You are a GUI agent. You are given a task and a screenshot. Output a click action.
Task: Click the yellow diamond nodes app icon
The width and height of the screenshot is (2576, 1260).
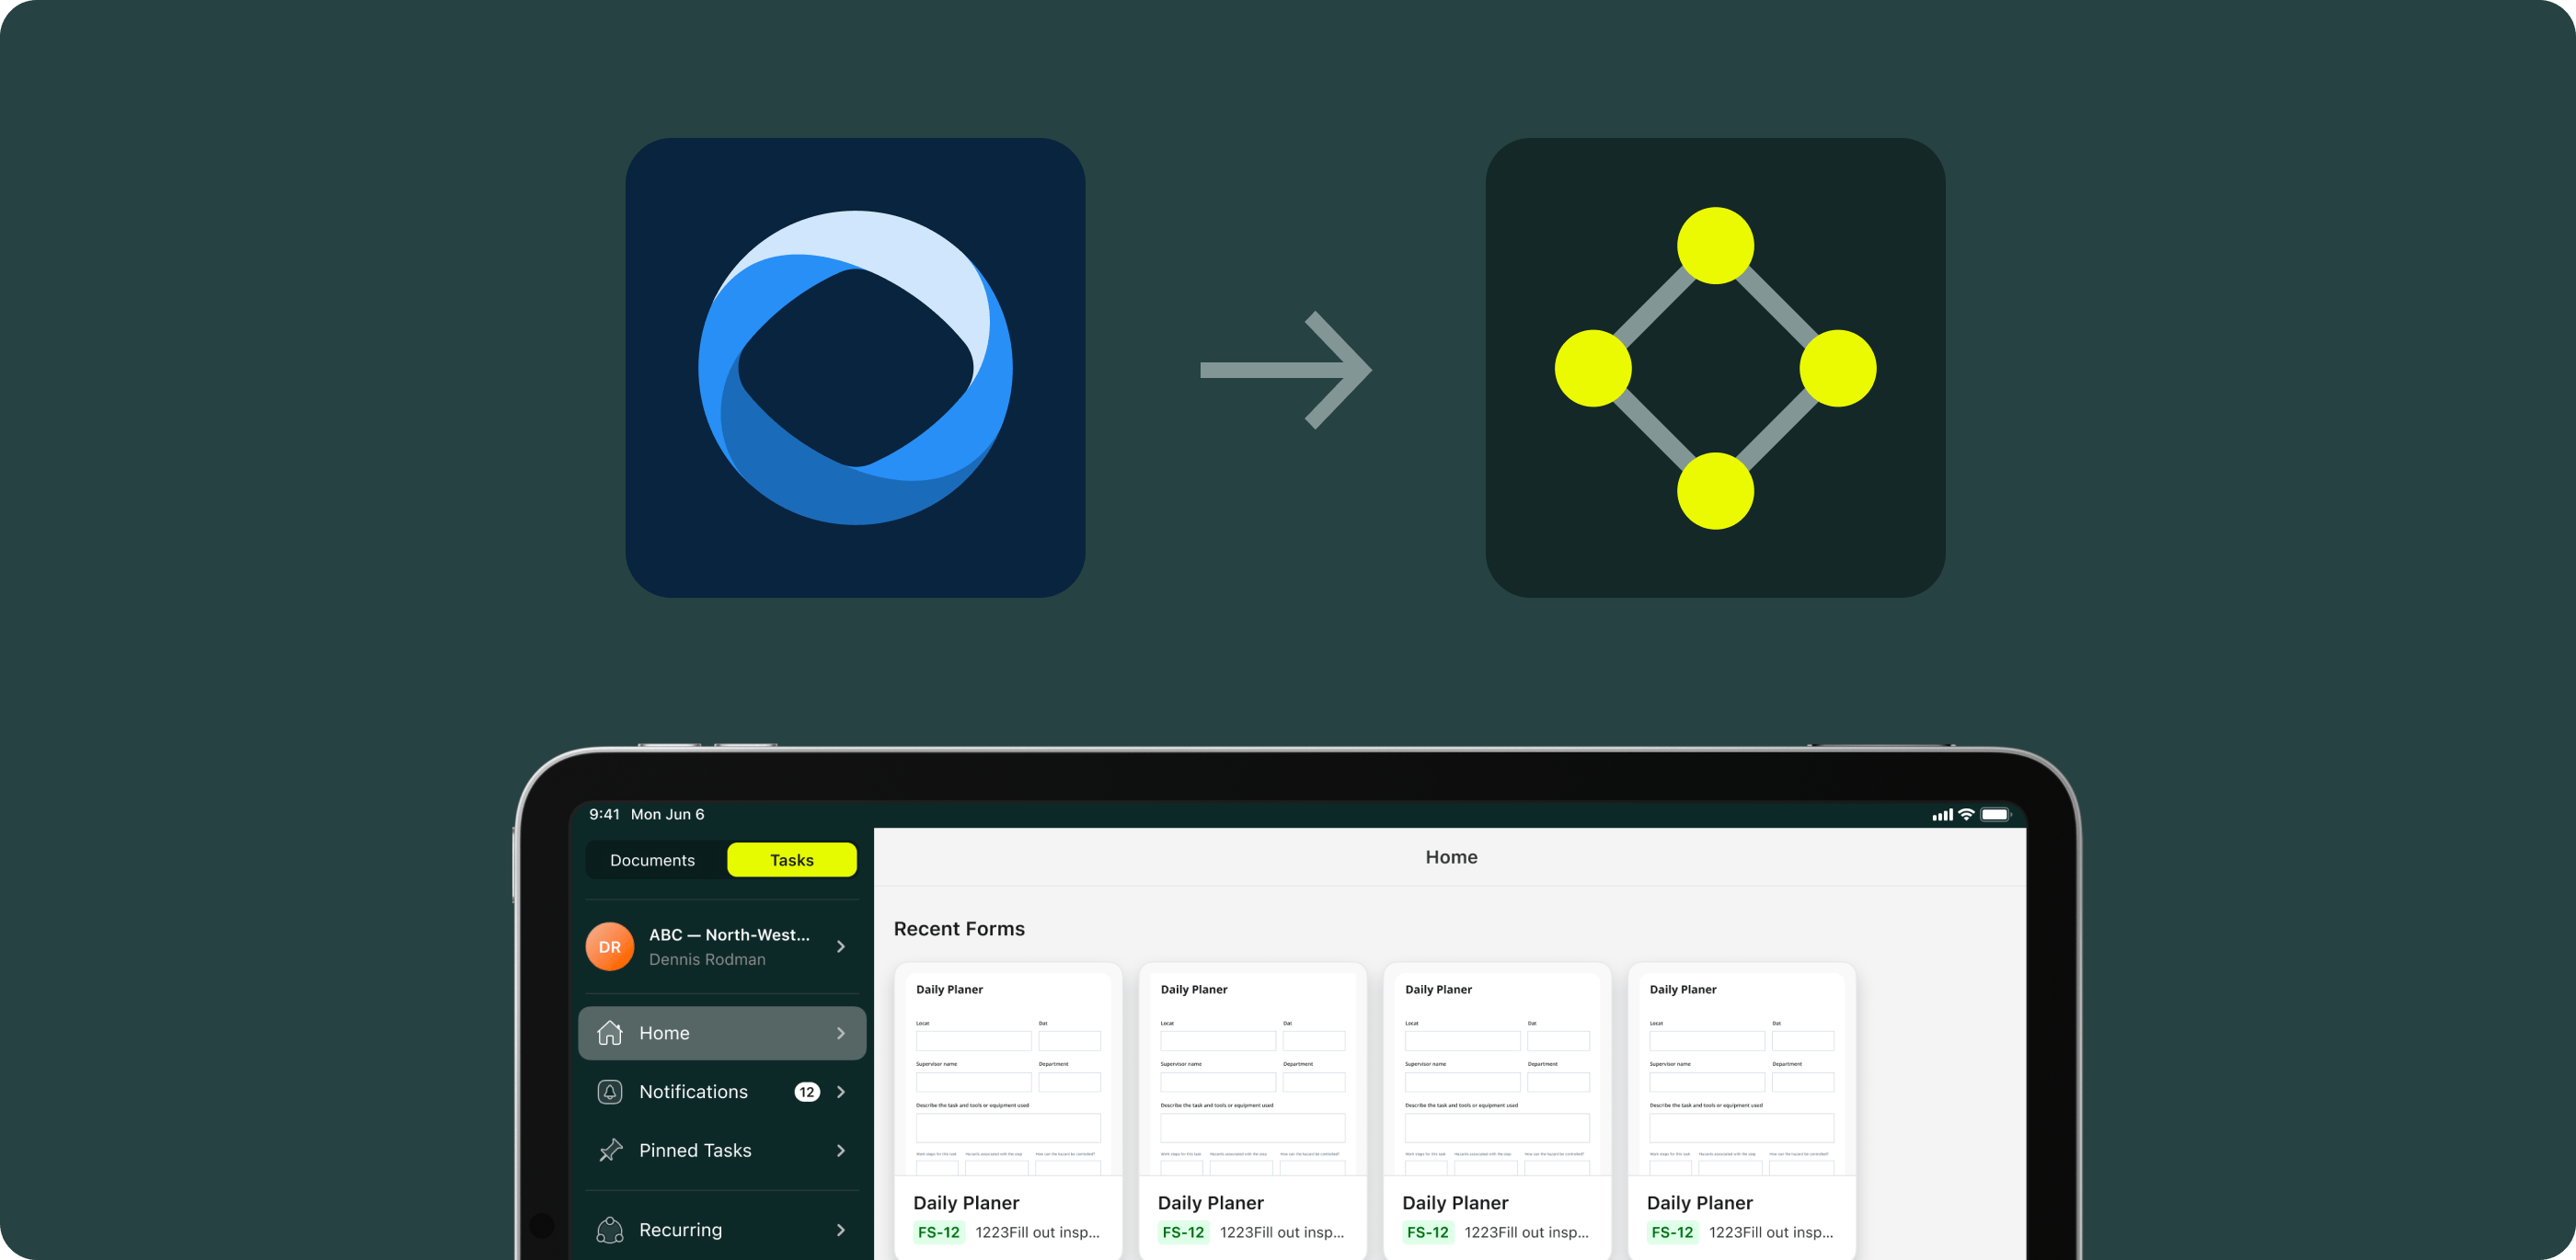[1714, 367]
